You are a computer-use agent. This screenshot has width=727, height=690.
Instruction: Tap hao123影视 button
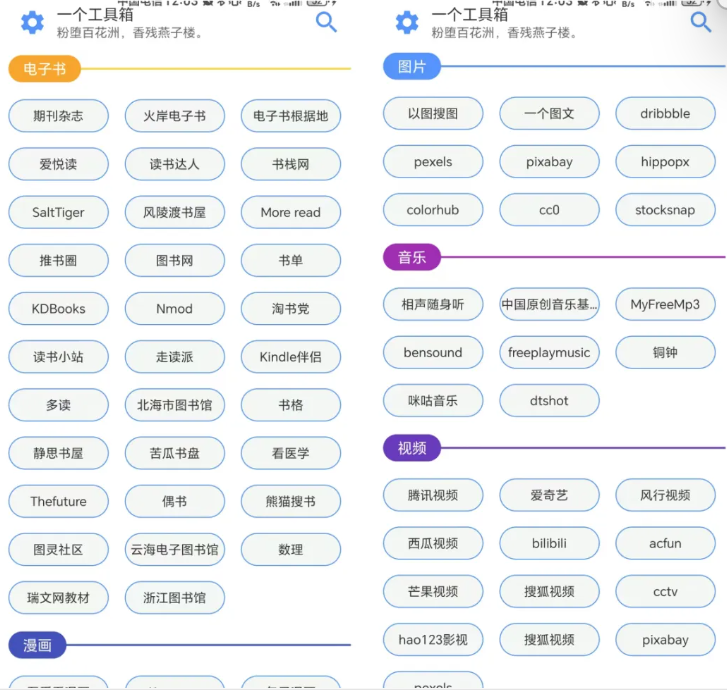pyautogui.click(x=433, y=639)
